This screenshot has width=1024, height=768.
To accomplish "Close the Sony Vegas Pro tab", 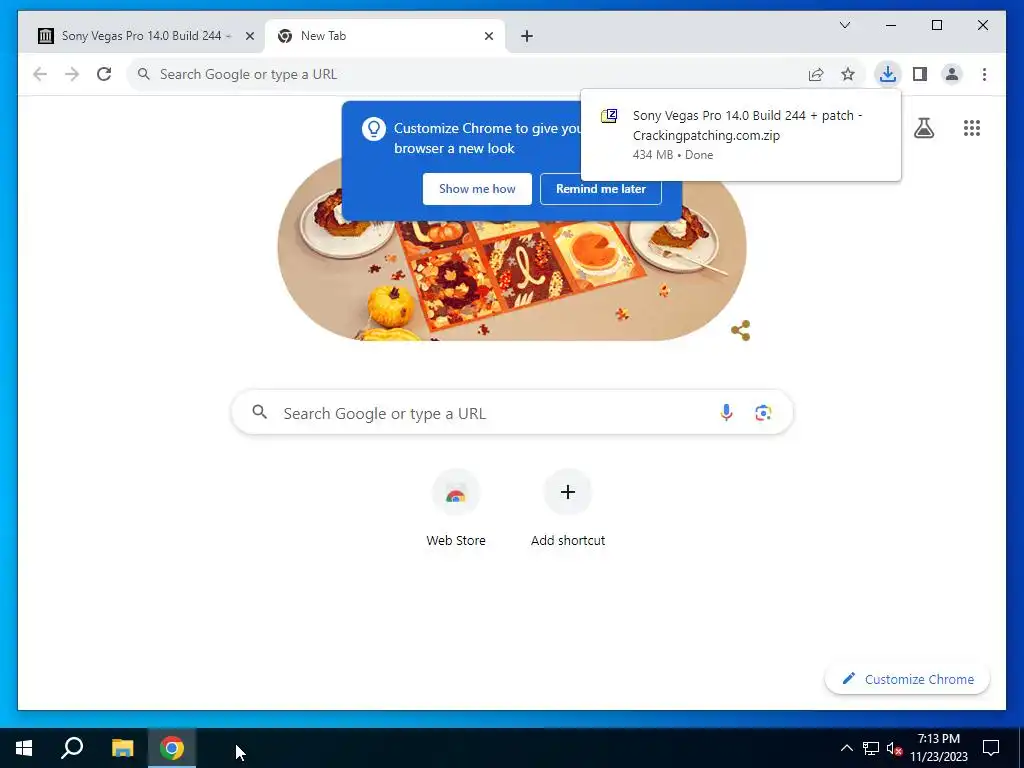I will click(249, 37).
